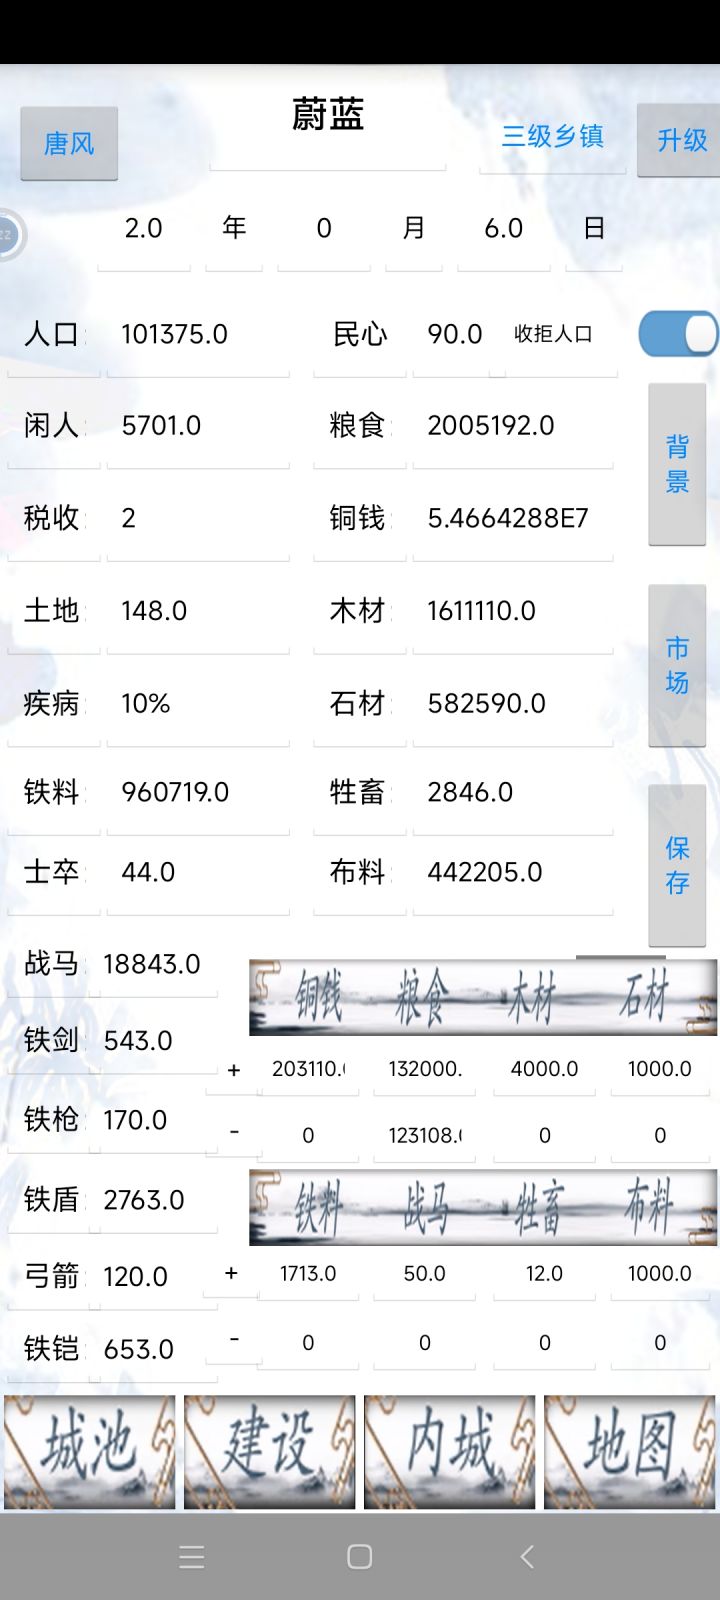
Task: Tap the Android home button
Action: click(360, 1557)
